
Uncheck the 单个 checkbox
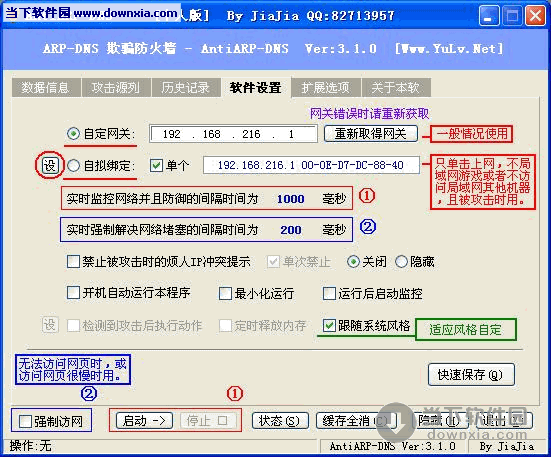coord(156,165)
